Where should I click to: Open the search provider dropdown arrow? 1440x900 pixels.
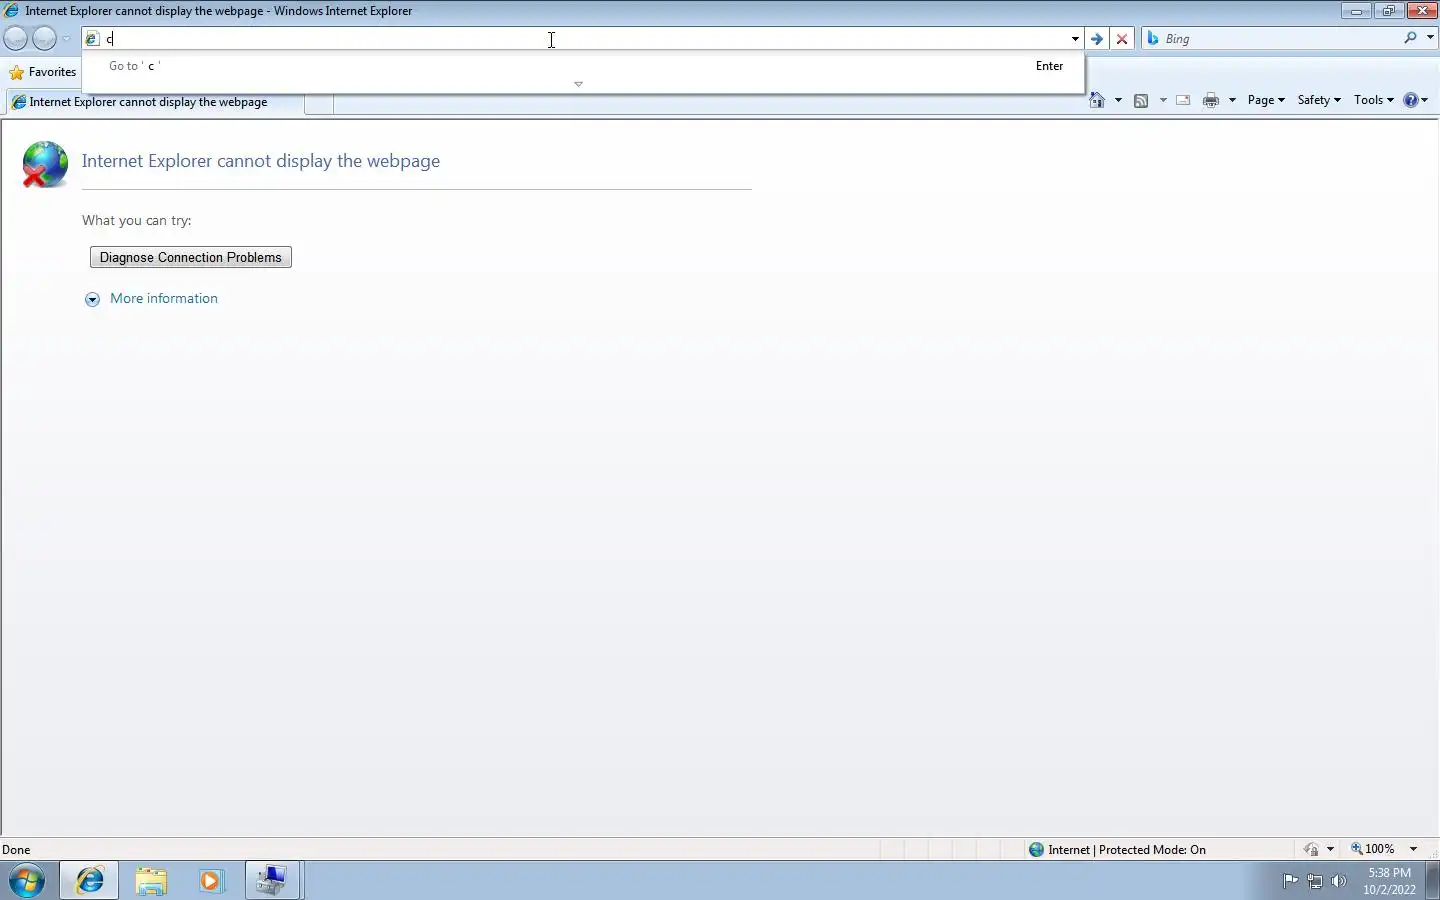pos(1430,38)
